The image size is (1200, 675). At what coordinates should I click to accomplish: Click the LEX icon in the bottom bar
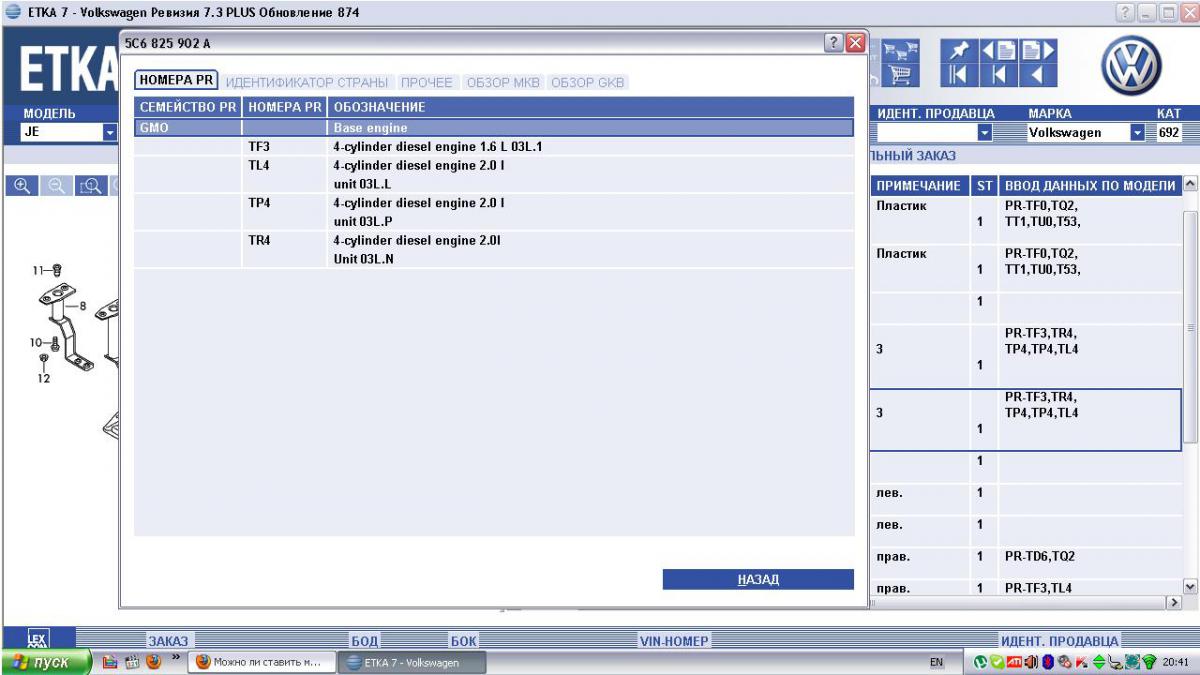(36, 639)
